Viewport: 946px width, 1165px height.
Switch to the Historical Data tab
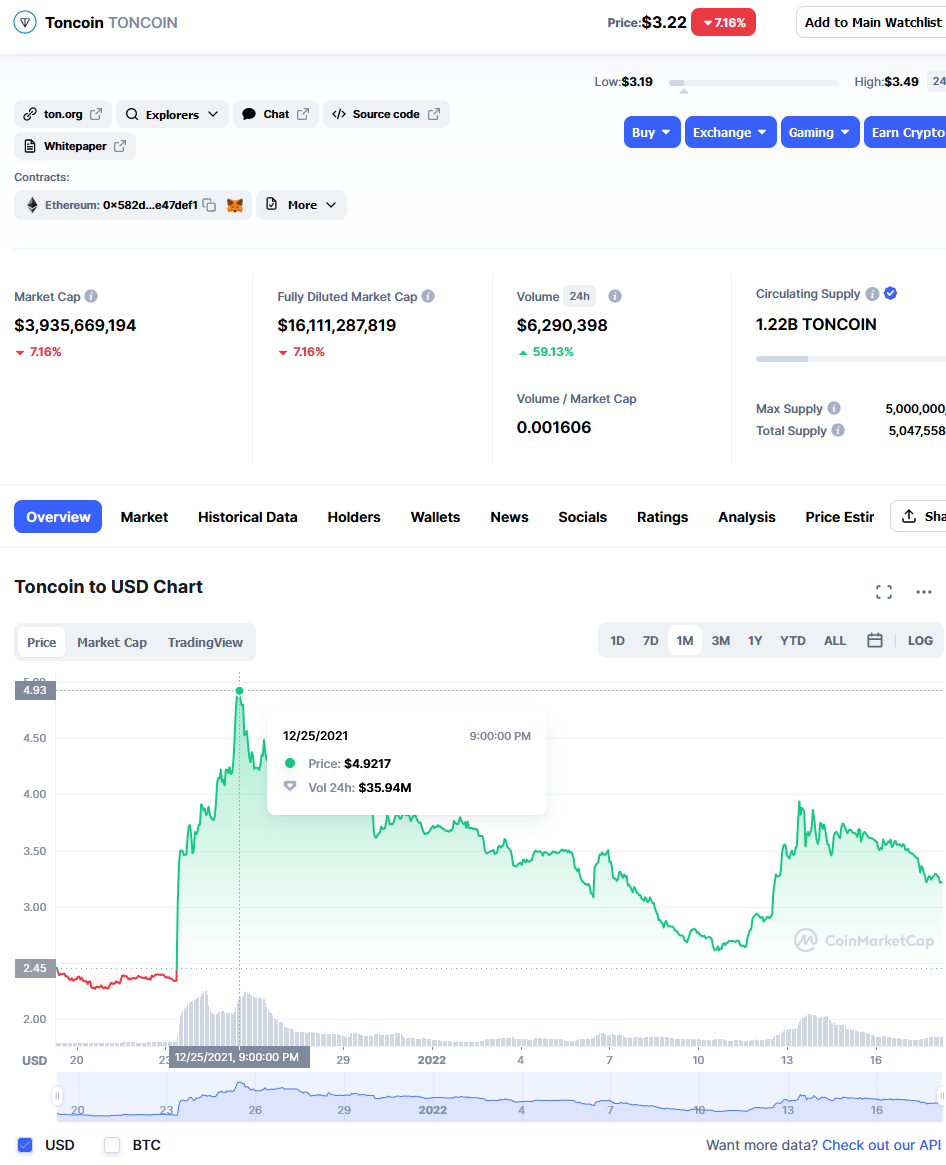[x=247, y=517]
